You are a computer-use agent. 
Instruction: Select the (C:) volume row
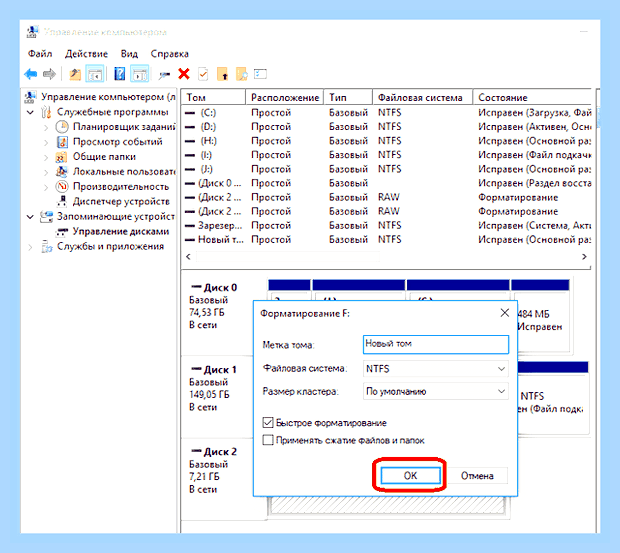click(387, 113)
